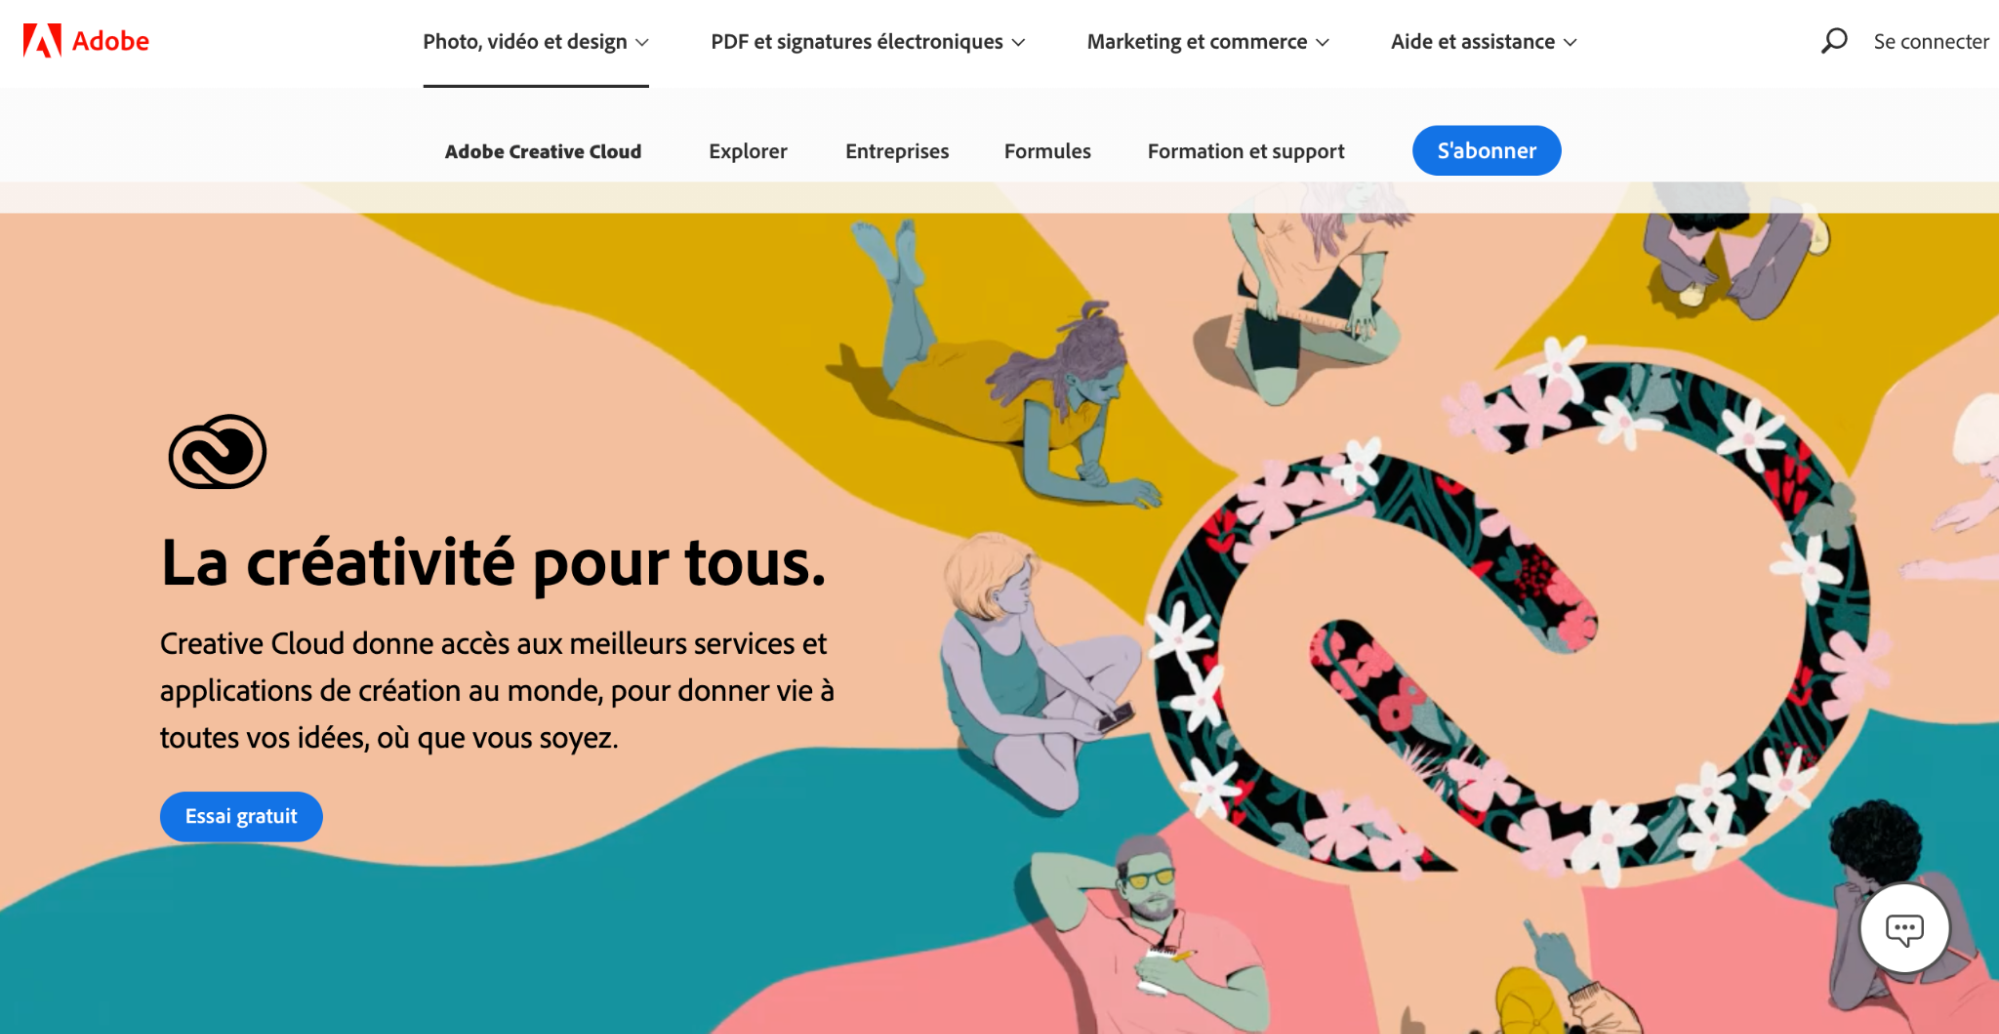Expand PDF et signatures électroniques dropdown

868,42
